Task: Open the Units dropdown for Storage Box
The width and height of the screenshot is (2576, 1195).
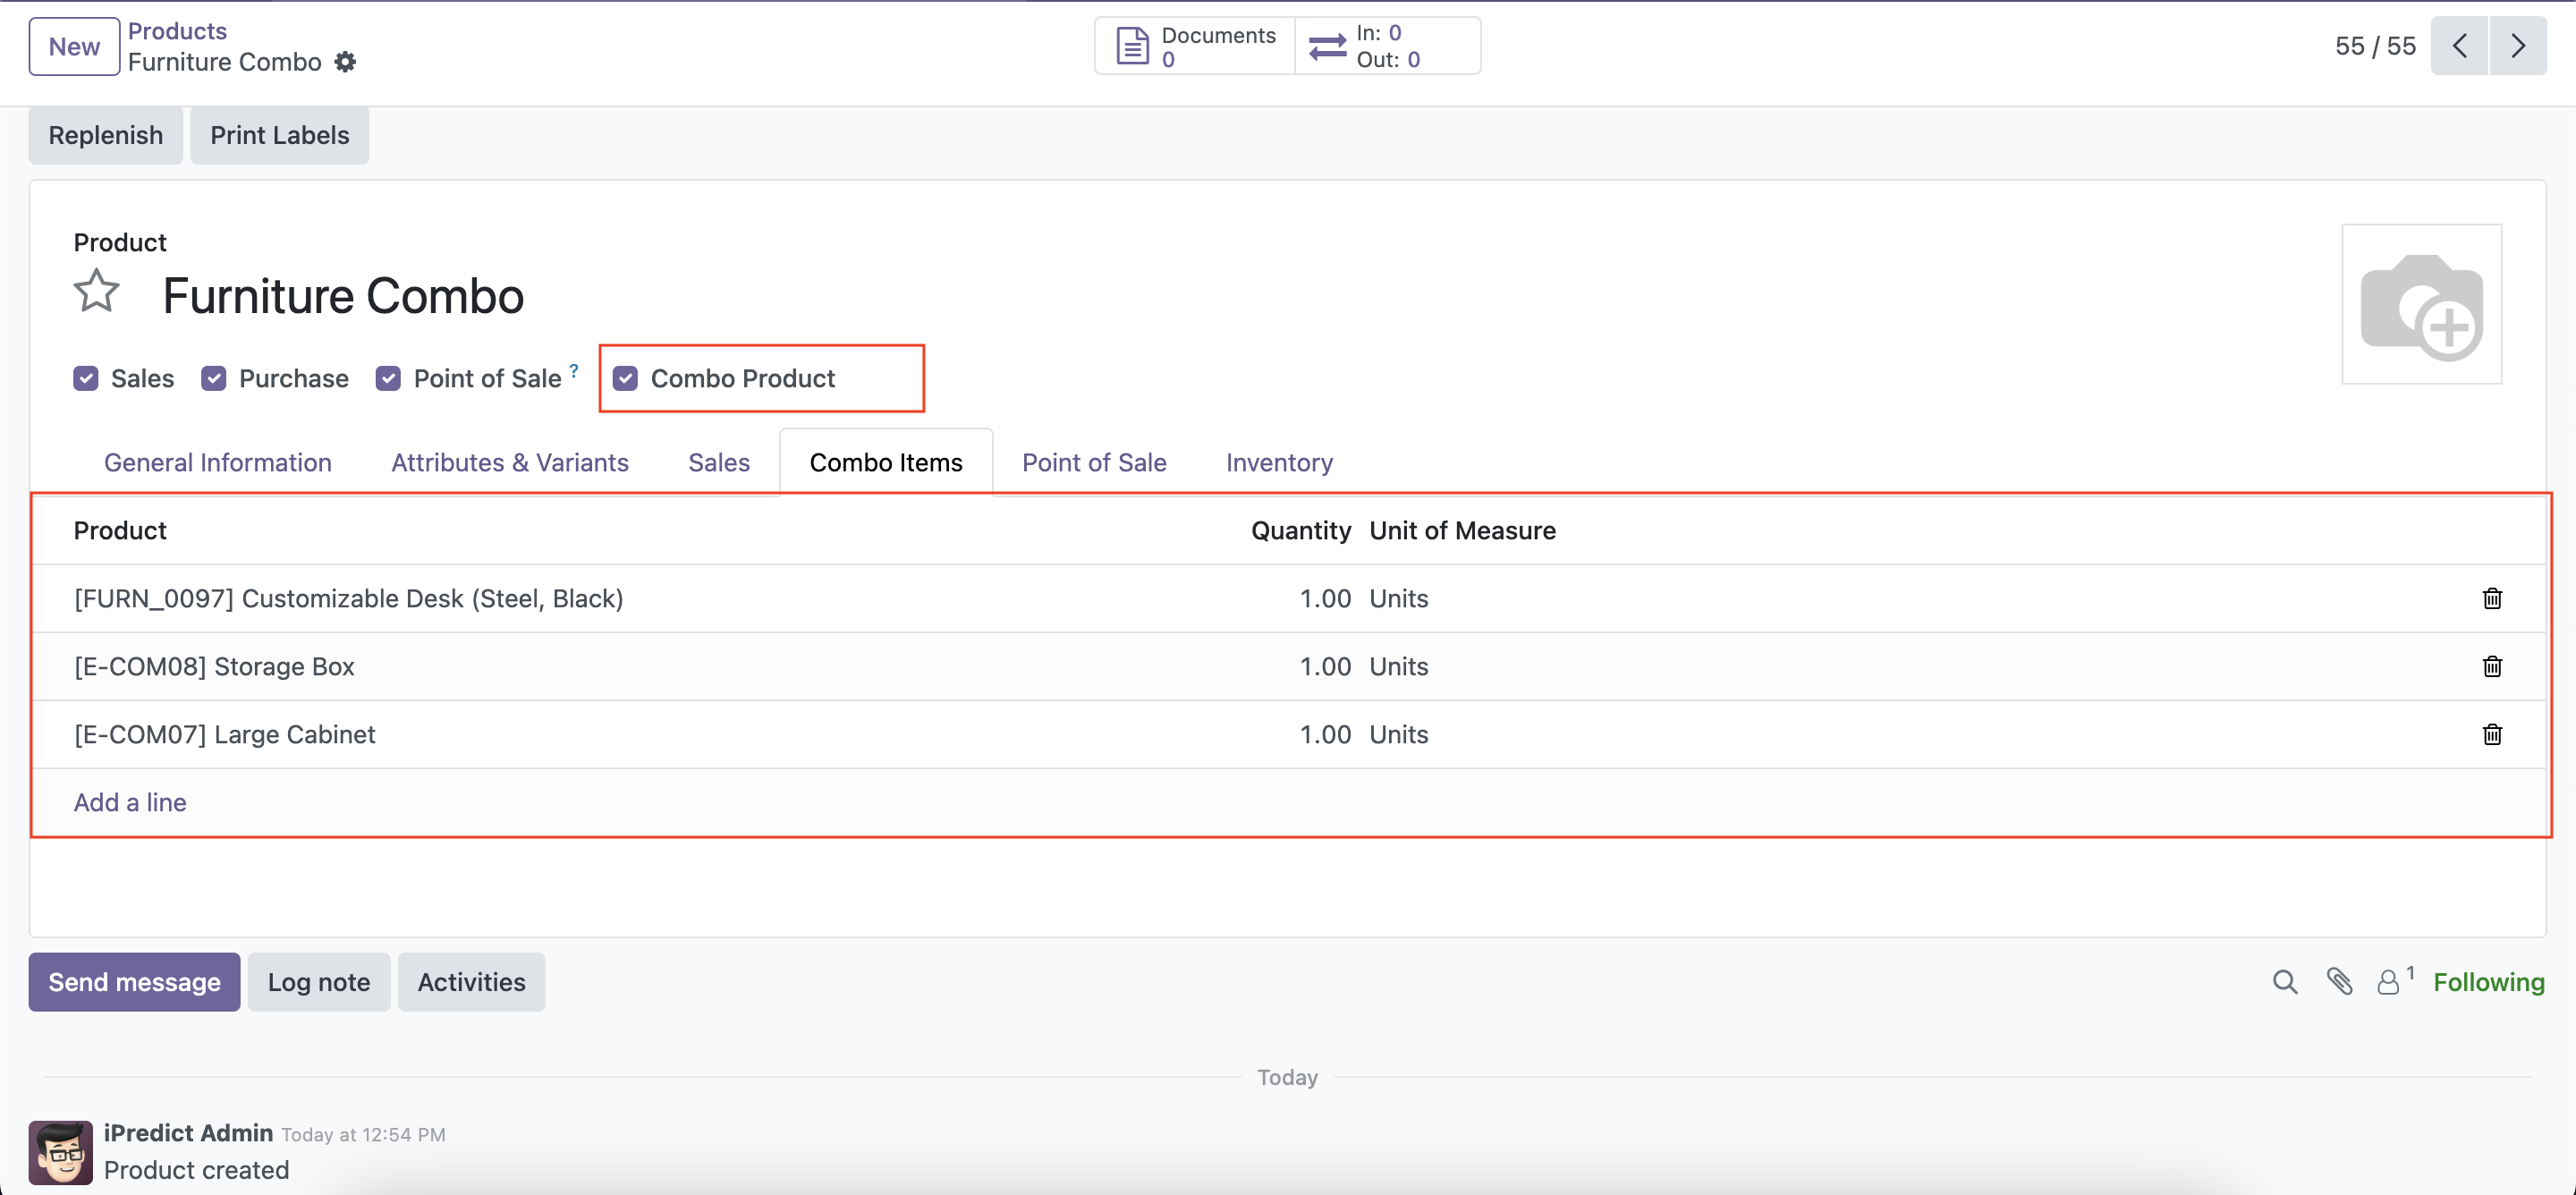Action: coord(1398,666)
